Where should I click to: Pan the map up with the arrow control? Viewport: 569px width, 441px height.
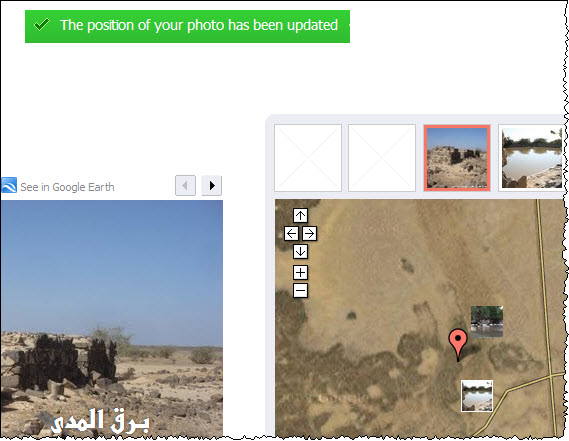coord(300,216)
